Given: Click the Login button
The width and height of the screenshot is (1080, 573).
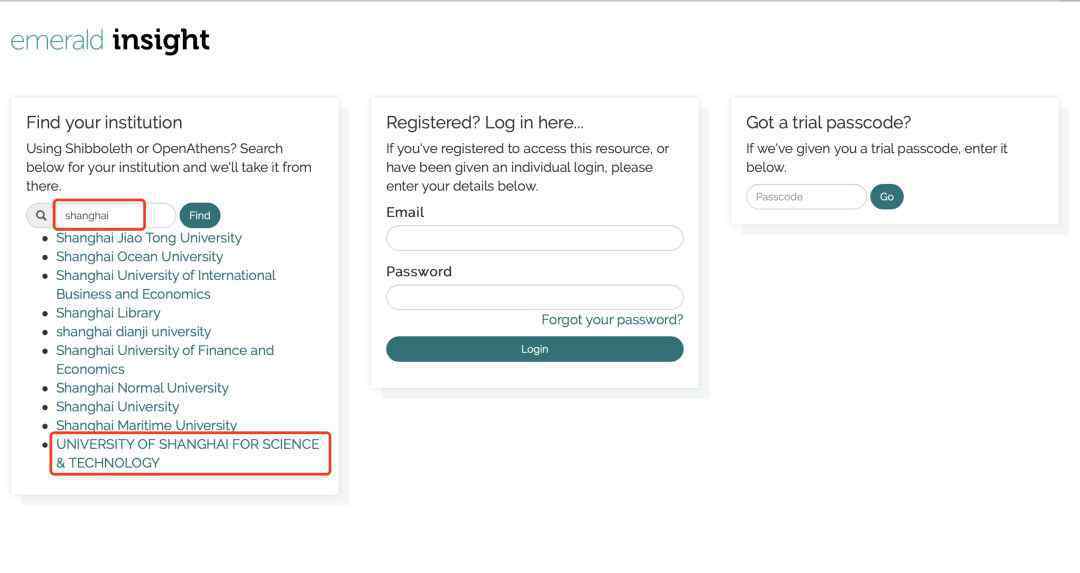Looking at the screenshot, I should (534, 349).
